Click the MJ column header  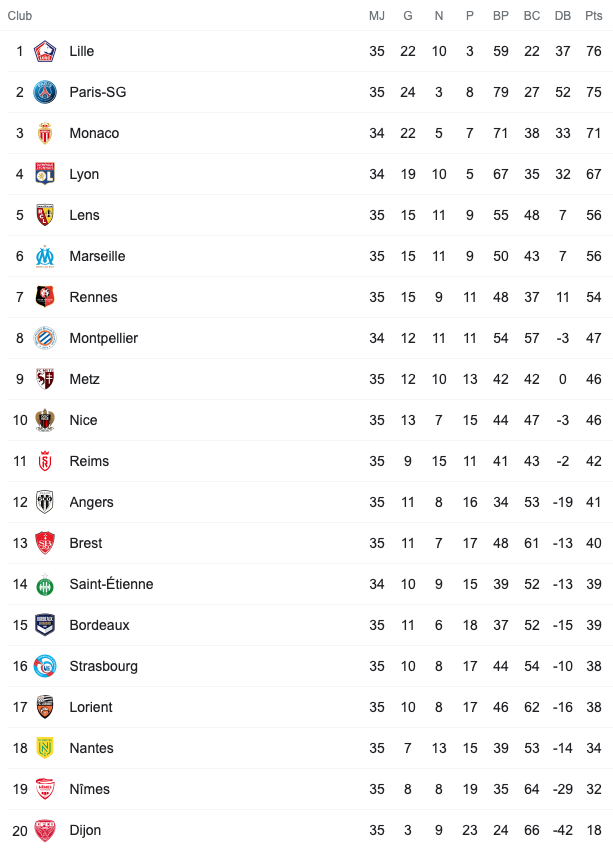click(377, 16)
